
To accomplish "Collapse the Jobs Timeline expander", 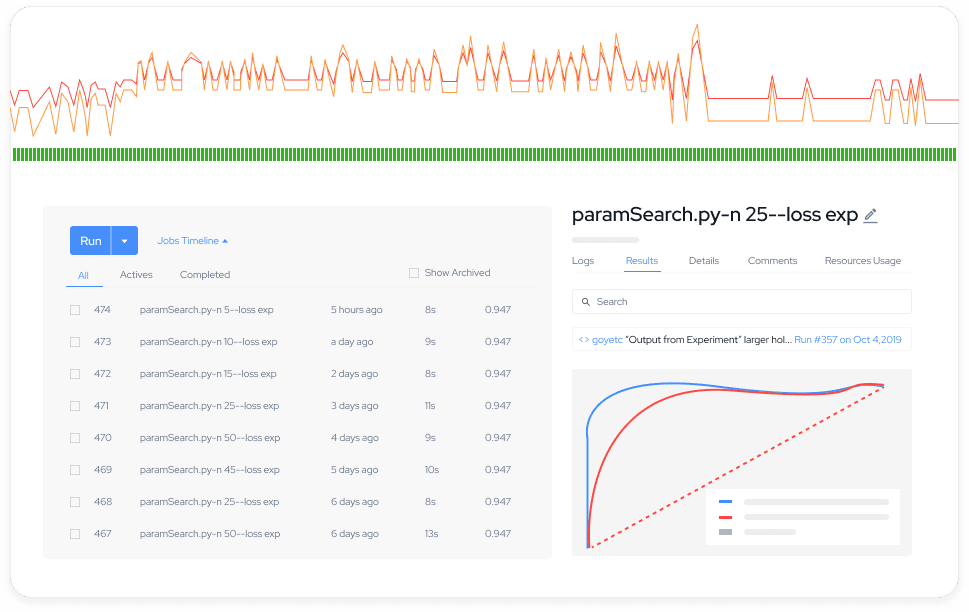I will tap(192, 241).
